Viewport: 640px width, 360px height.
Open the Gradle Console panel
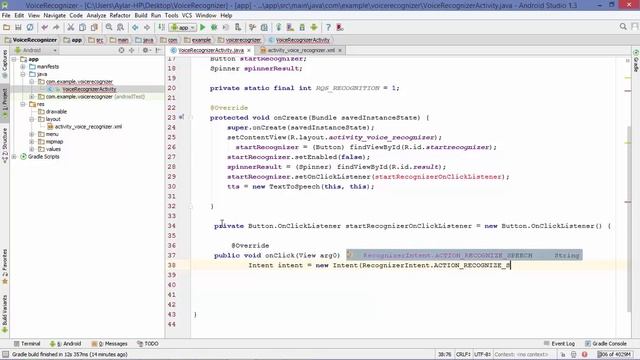click(606, 344)
